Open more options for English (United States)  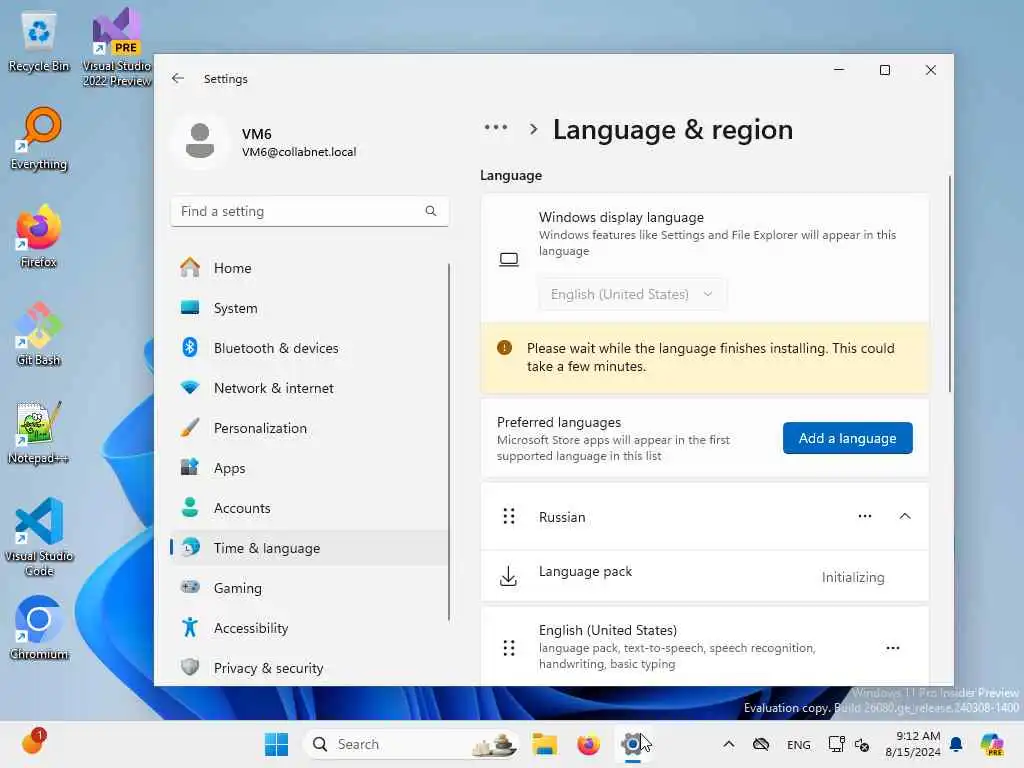pos(893,648)
